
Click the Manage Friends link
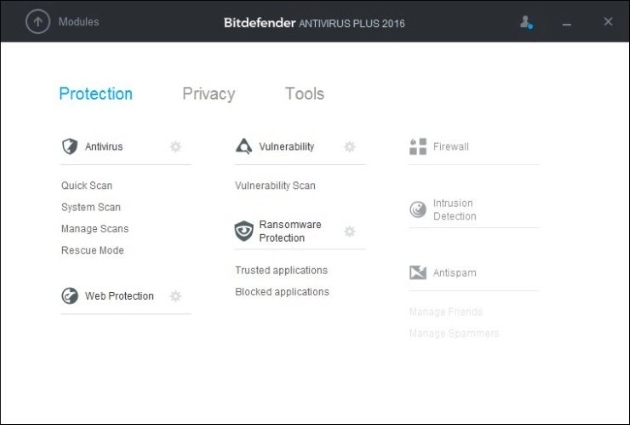446,312
